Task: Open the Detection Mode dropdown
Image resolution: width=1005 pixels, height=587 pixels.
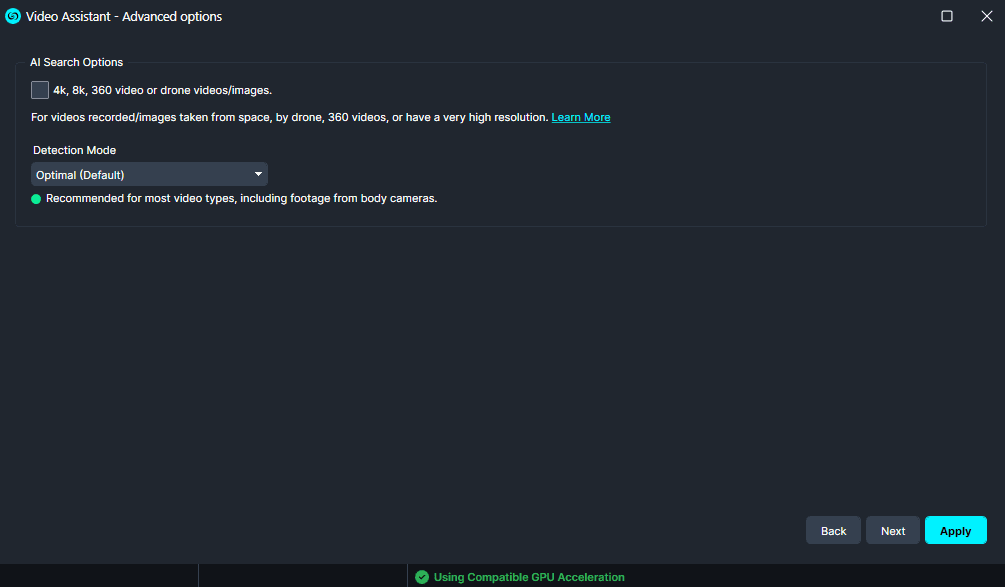Action: [x=149, y=174]
